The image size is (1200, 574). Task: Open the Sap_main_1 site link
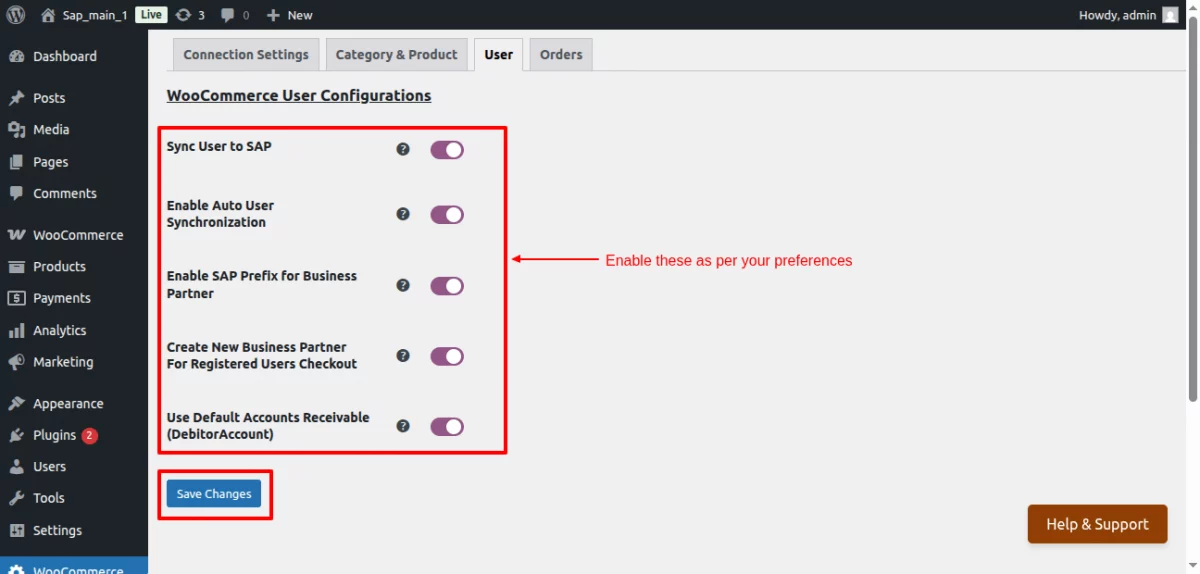pos(95,15)
